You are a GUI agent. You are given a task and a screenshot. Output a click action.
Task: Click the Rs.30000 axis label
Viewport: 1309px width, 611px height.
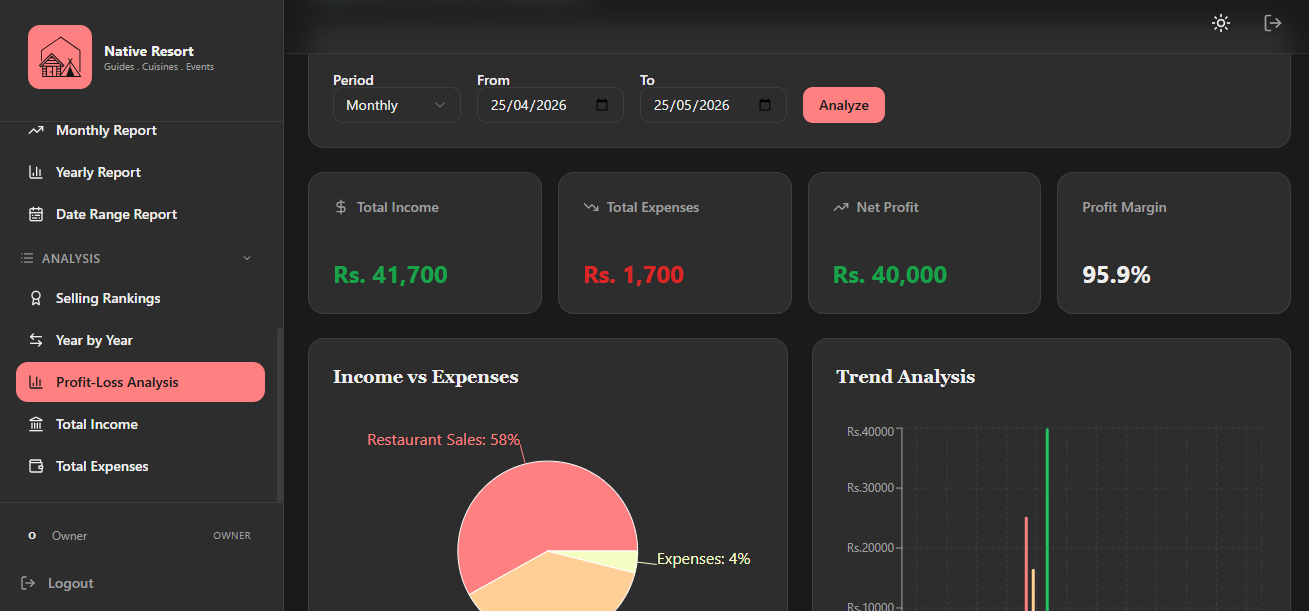click(870, 488)
